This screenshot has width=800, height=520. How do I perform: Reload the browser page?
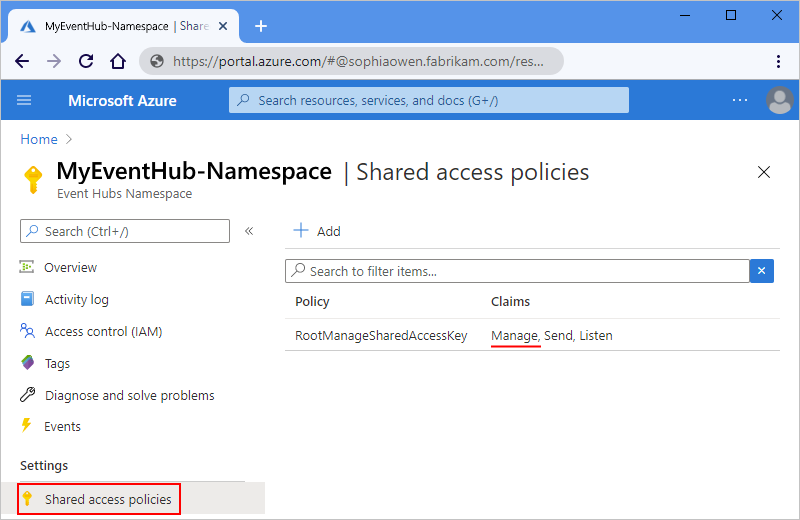(x=86, y=61)
